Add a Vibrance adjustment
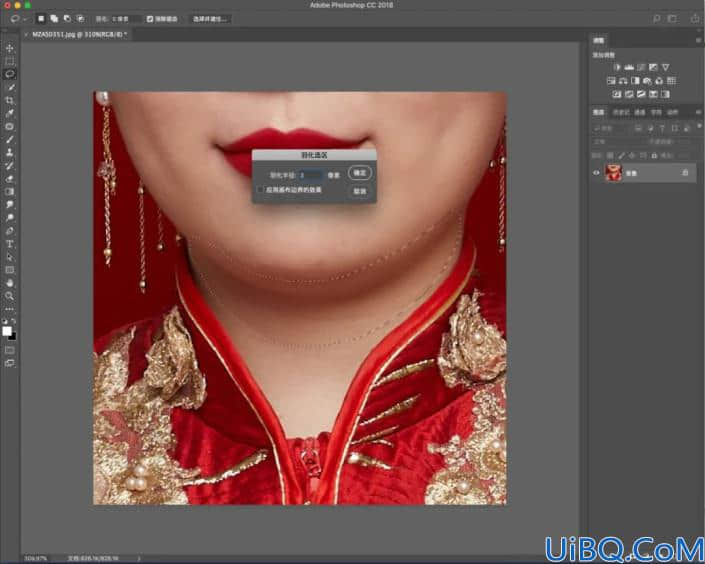The width and height of the screenshot is (705, 564). [665, 67]
